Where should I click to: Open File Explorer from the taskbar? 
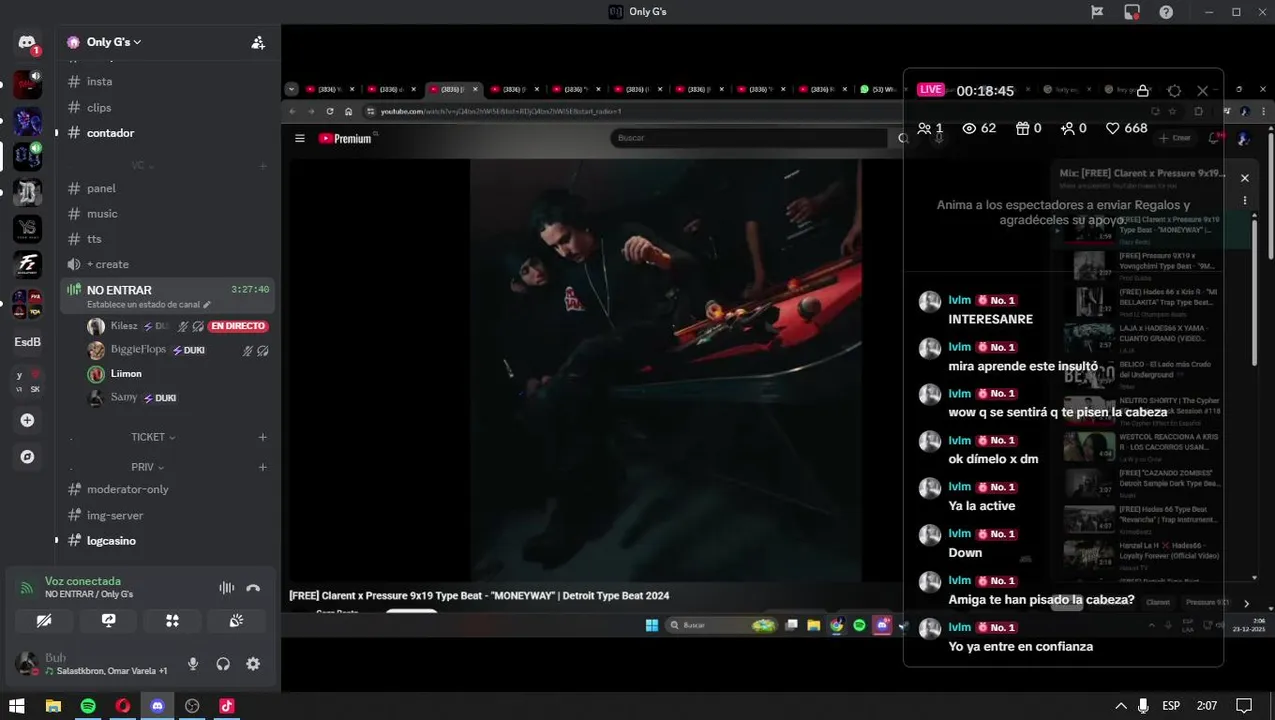tap(53, 706)
